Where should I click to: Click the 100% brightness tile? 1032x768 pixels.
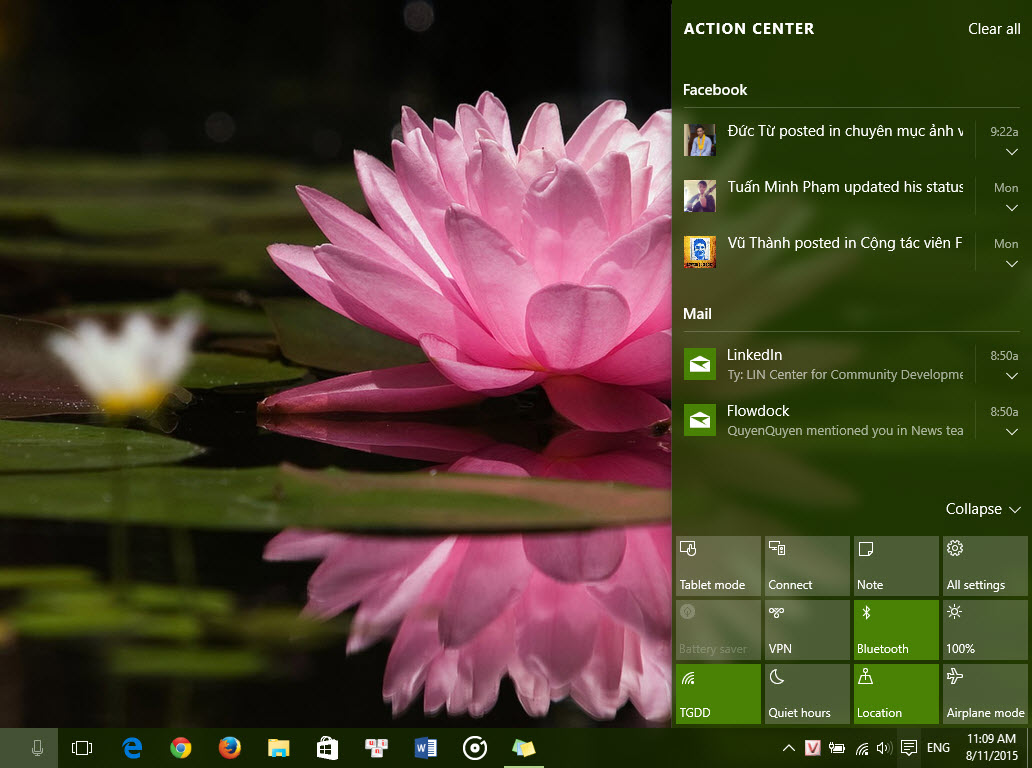click(984, 629)
